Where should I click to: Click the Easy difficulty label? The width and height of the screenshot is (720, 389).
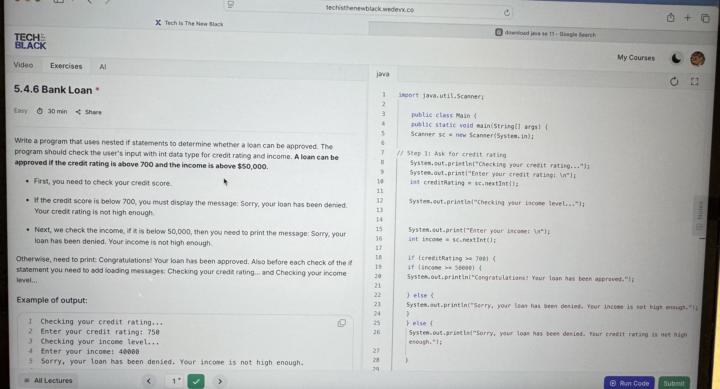click(21, 111)
